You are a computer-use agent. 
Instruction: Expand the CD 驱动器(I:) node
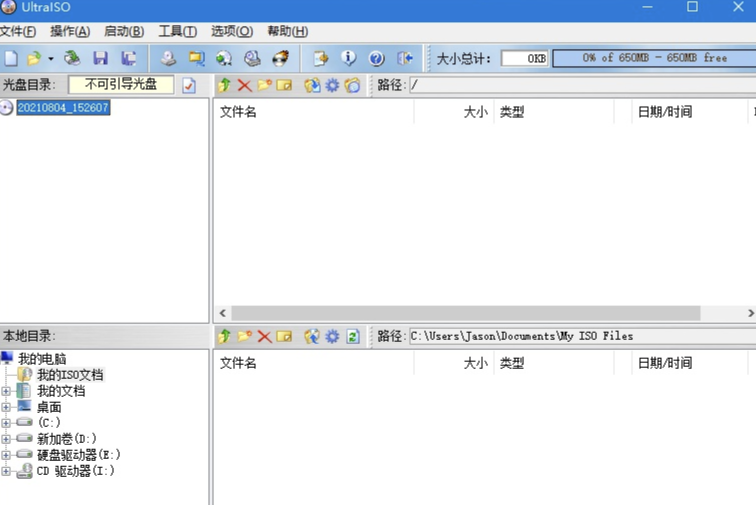pyautogui.click(x=6, y=471)
